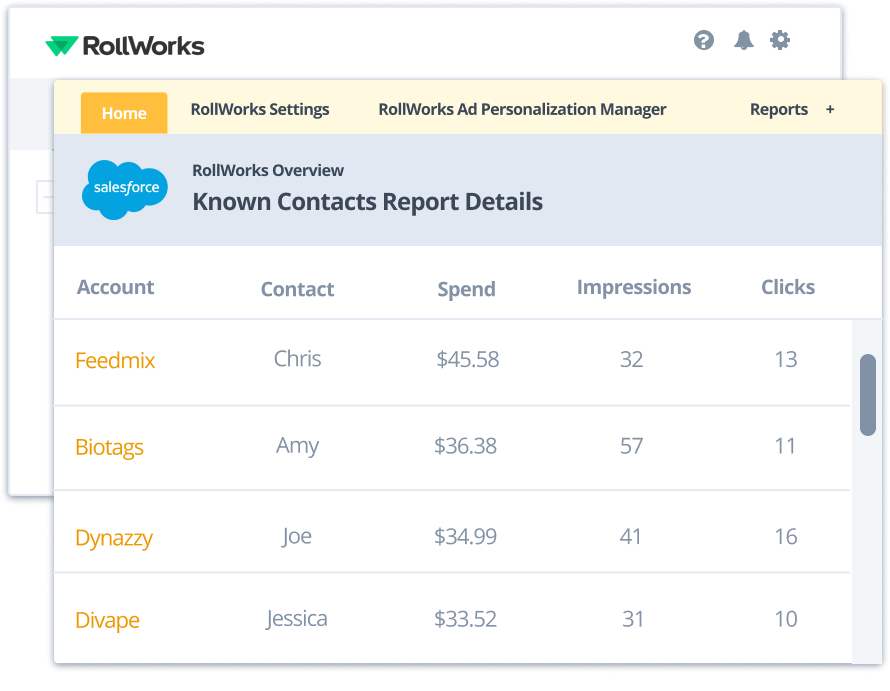
Task: Open the RollWorks Settings tab
Action: (x=260, y=110)
